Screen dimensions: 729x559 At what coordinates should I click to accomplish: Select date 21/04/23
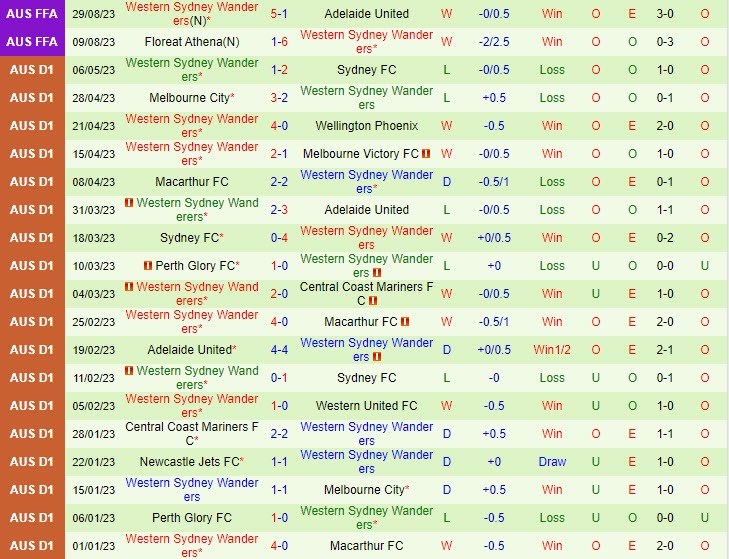(93, 126)
